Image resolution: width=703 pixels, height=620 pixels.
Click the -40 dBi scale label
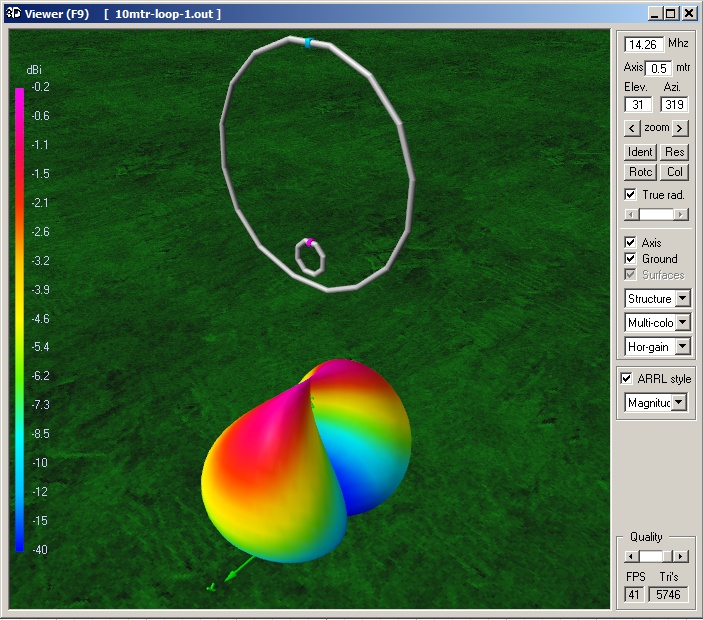coord(40,550)
